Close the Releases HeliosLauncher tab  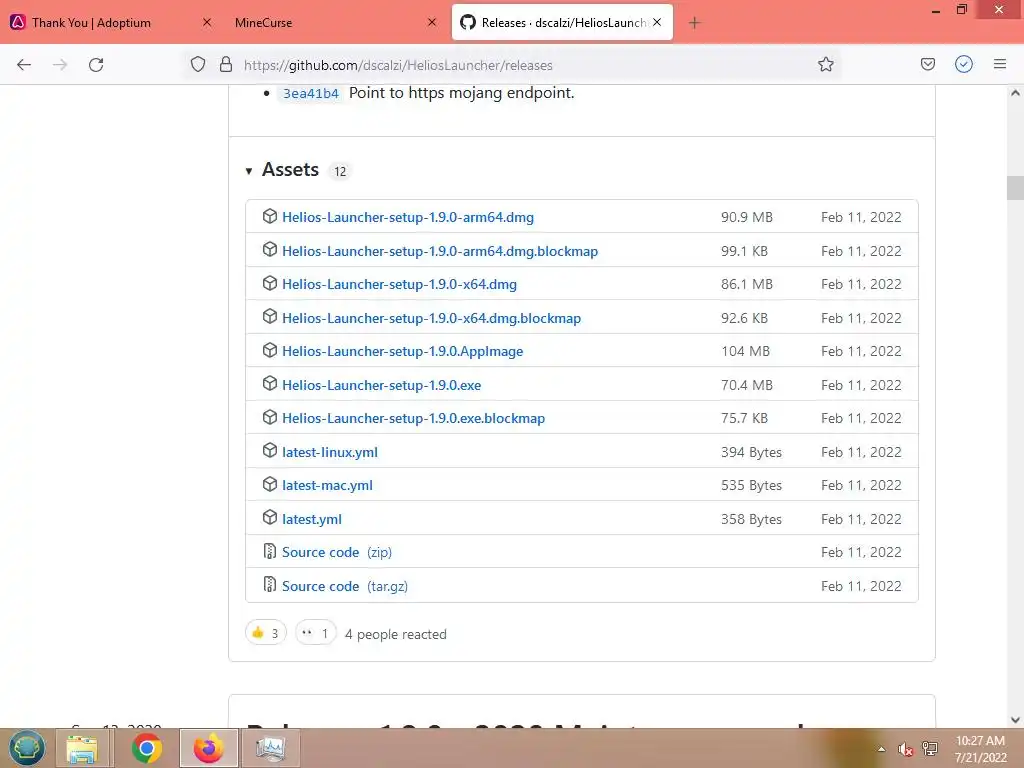[x=657, y=22]
